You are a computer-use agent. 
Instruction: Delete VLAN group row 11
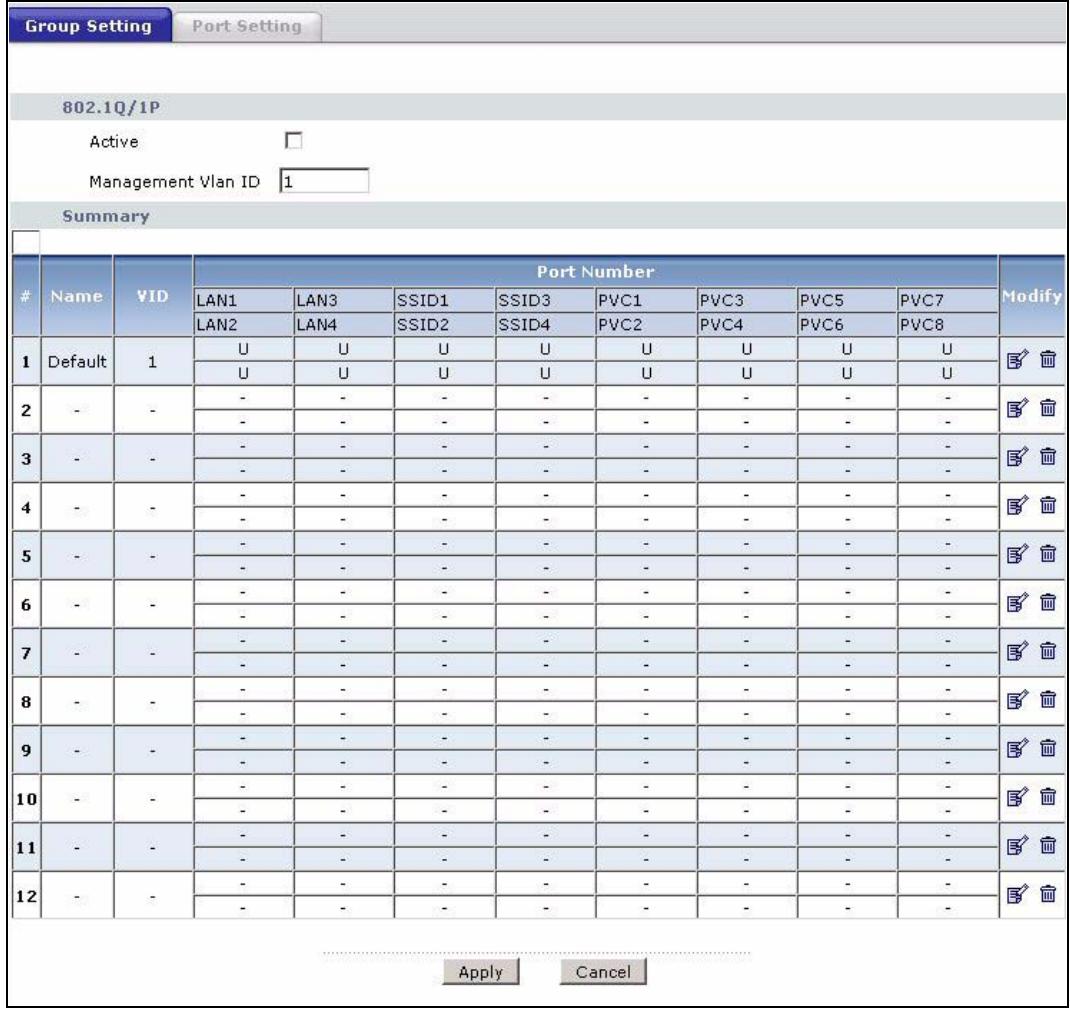1048,846
